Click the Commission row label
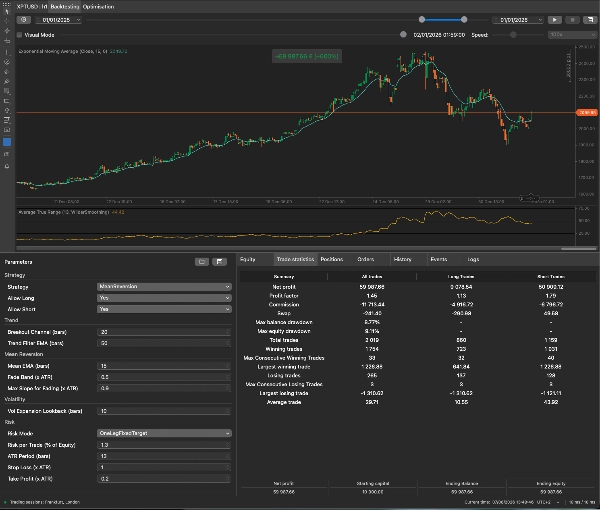Viewport: 600px width, 510px height. (284, 305)
